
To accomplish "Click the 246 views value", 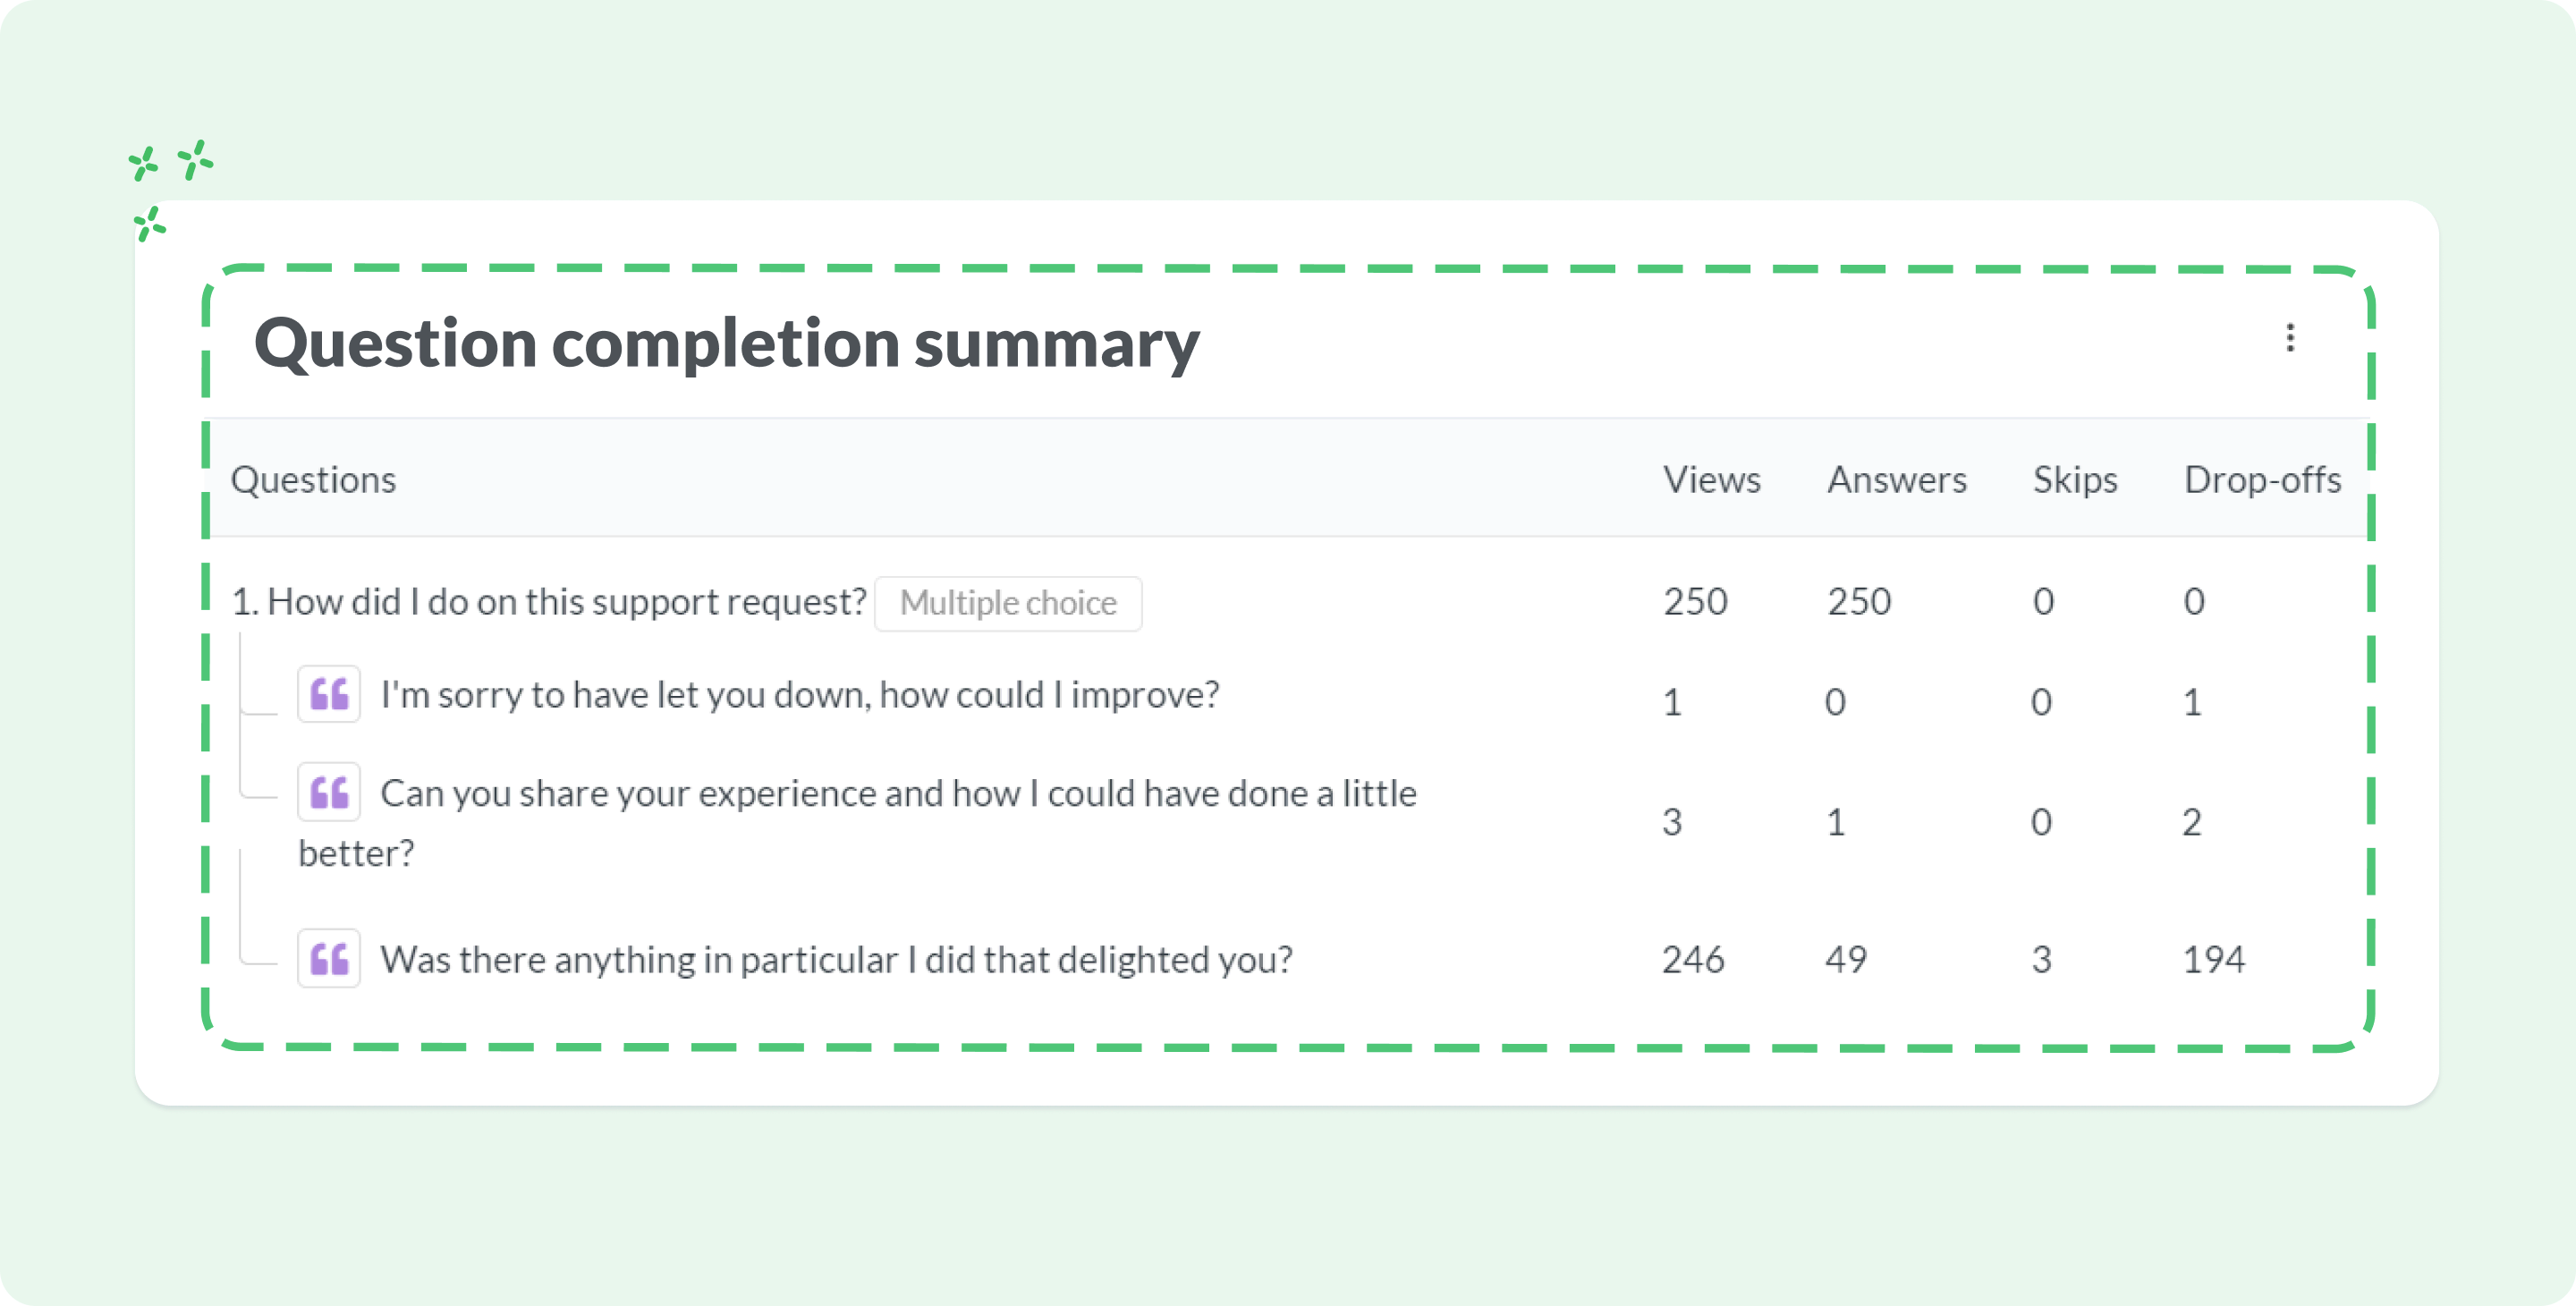I will (x=1693, y=960).
